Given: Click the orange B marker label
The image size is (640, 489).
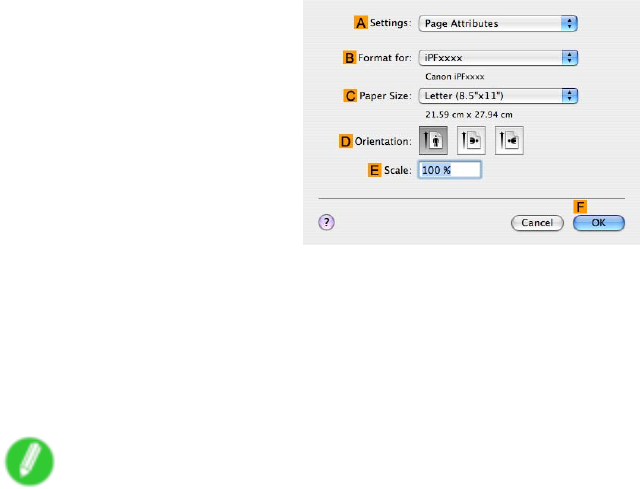Looking at the screenshot, I should 349,58.
